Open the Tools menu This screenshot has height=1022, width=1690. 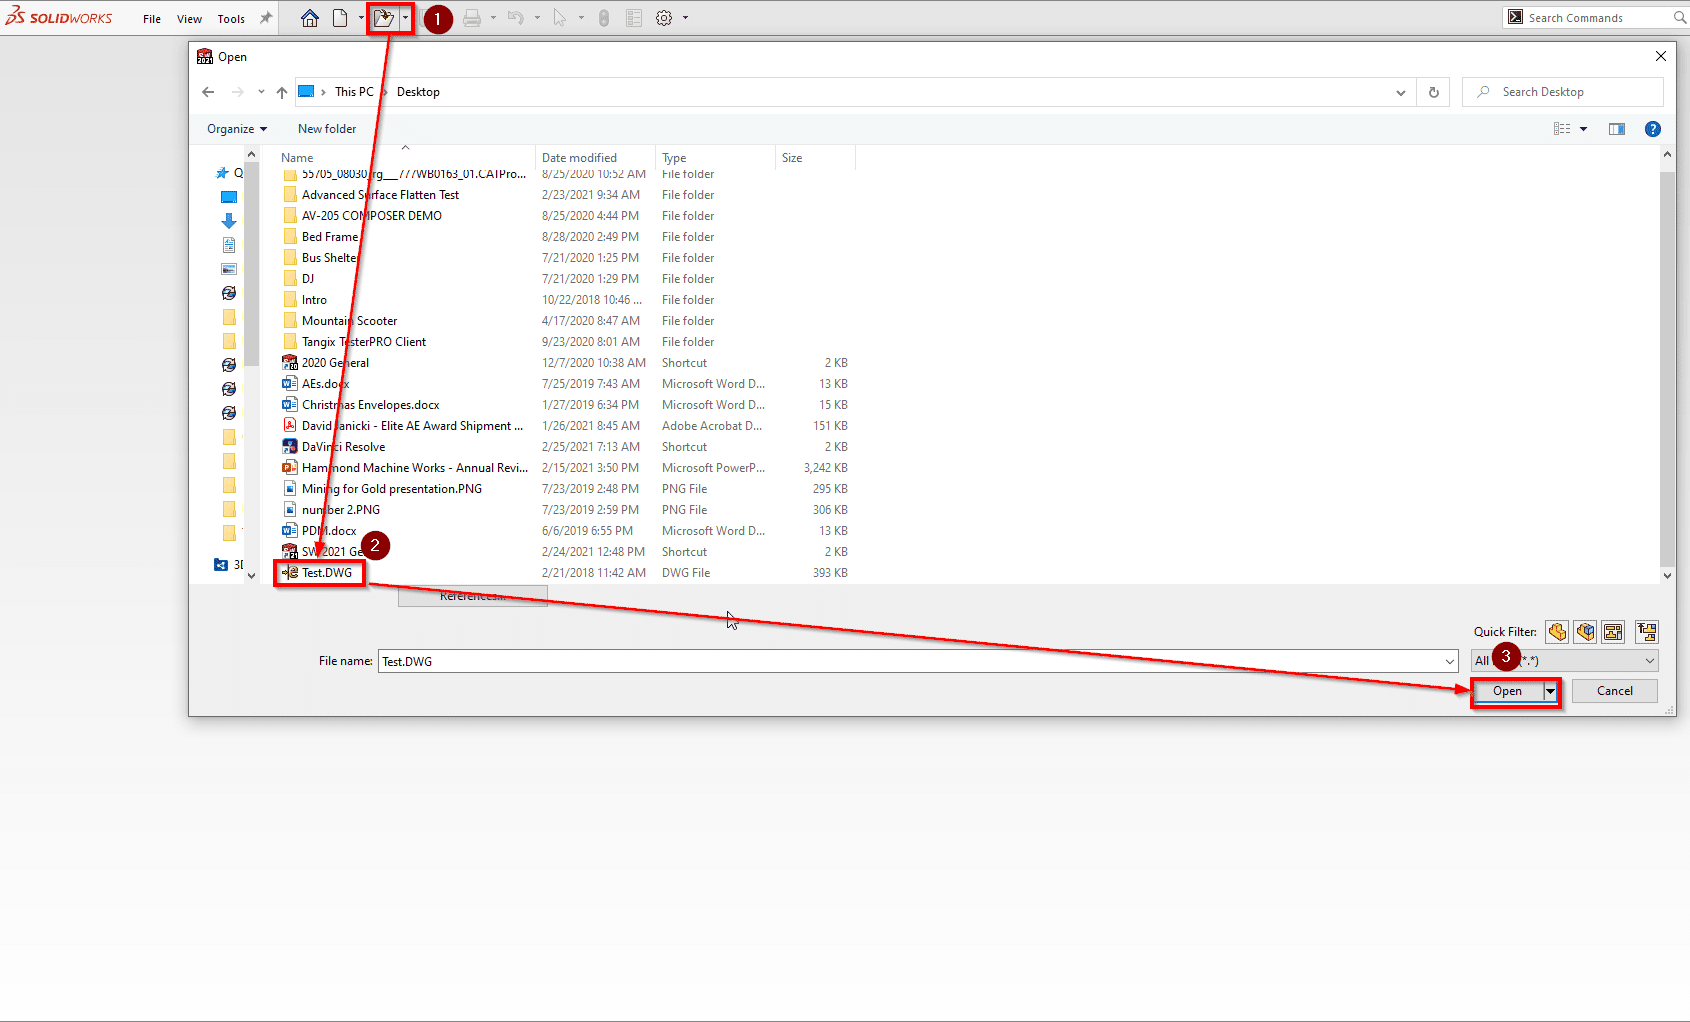click(231, 19)
